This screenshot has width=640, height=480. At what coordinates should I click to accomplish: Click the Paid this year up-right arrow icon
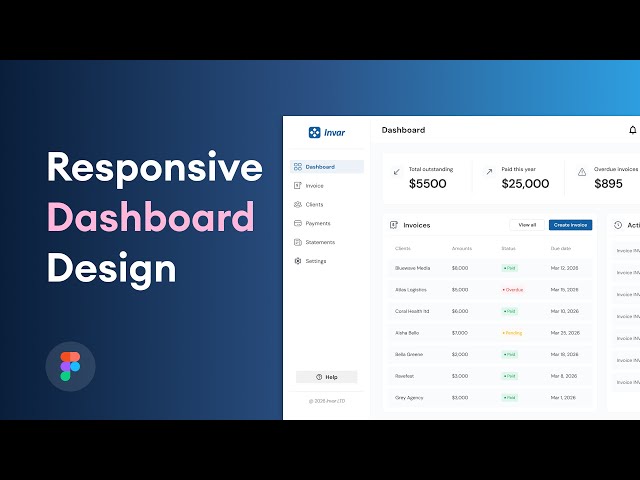click(x=489, y=172)
